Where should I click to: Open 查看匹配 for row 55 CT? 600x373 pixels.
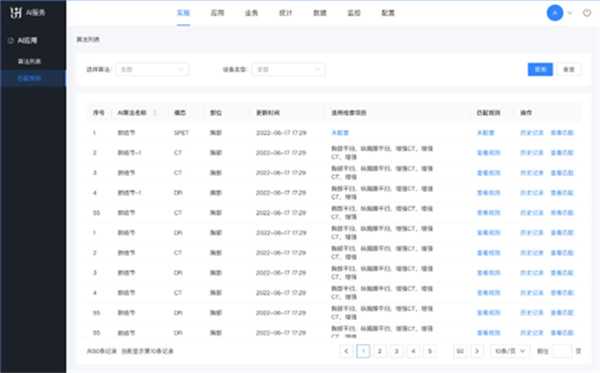pyautogui.click(x=562, y=213)
